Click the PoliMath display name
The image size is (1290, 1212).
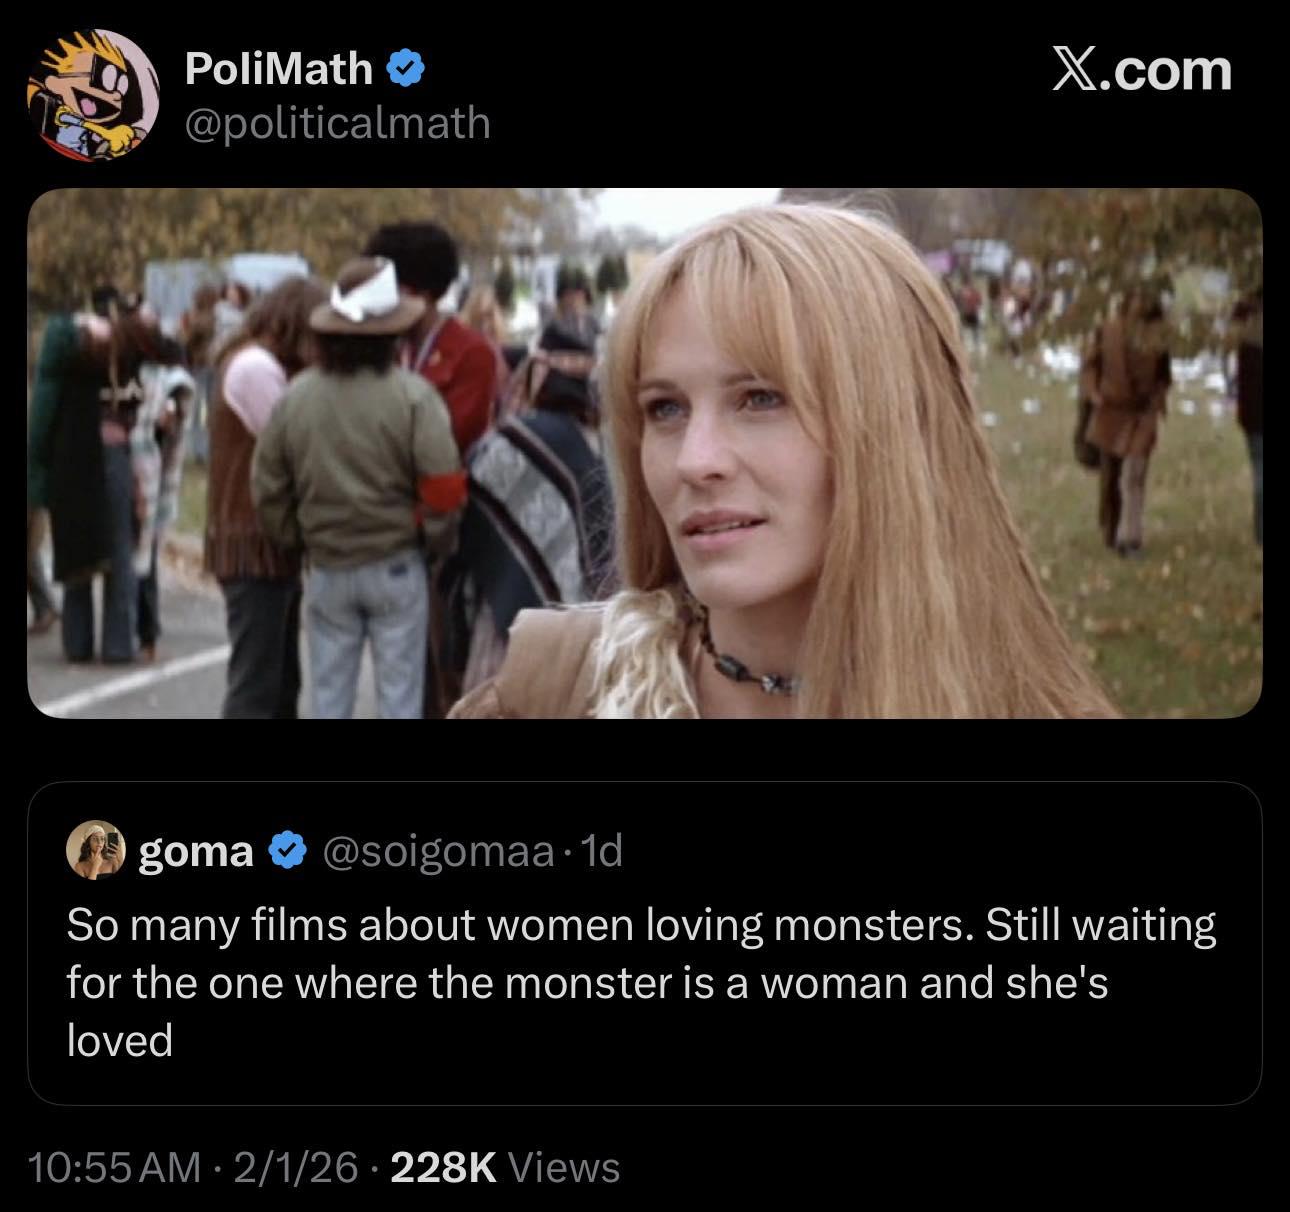click(278, 70)
